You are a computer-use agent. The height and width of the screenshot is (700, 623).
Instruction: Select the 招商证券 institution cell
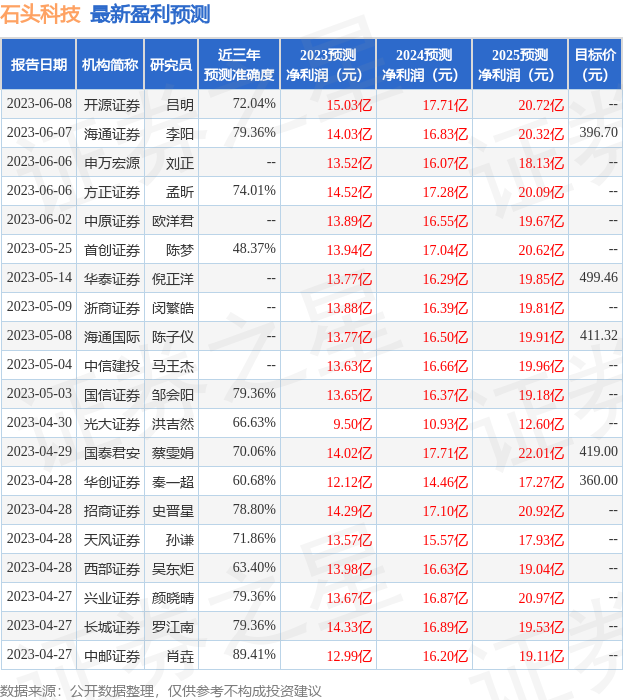112,511
